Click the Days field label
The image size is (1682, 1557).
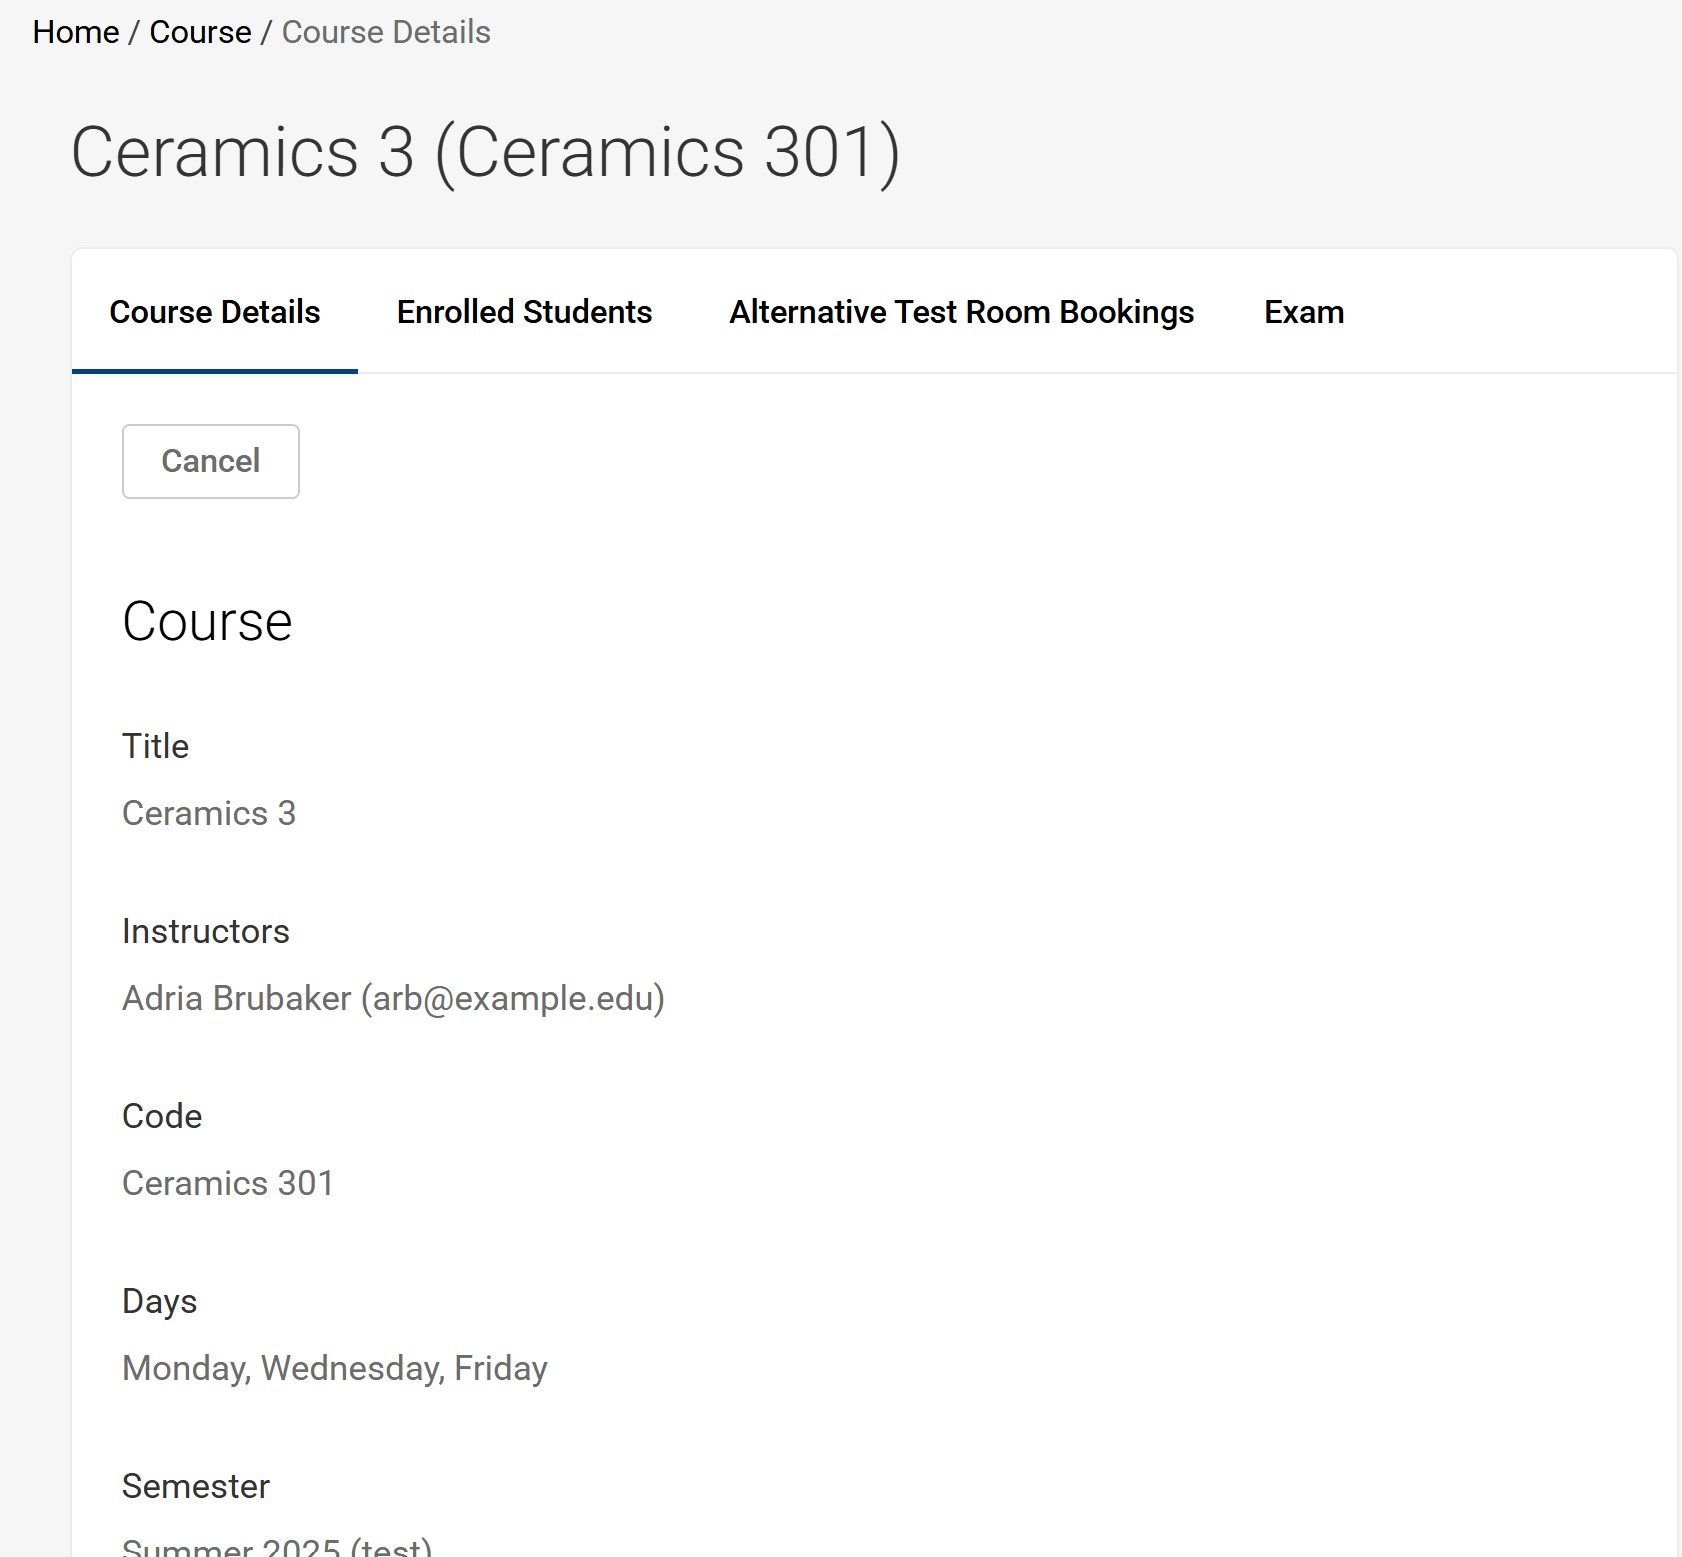click(159, 1301)
